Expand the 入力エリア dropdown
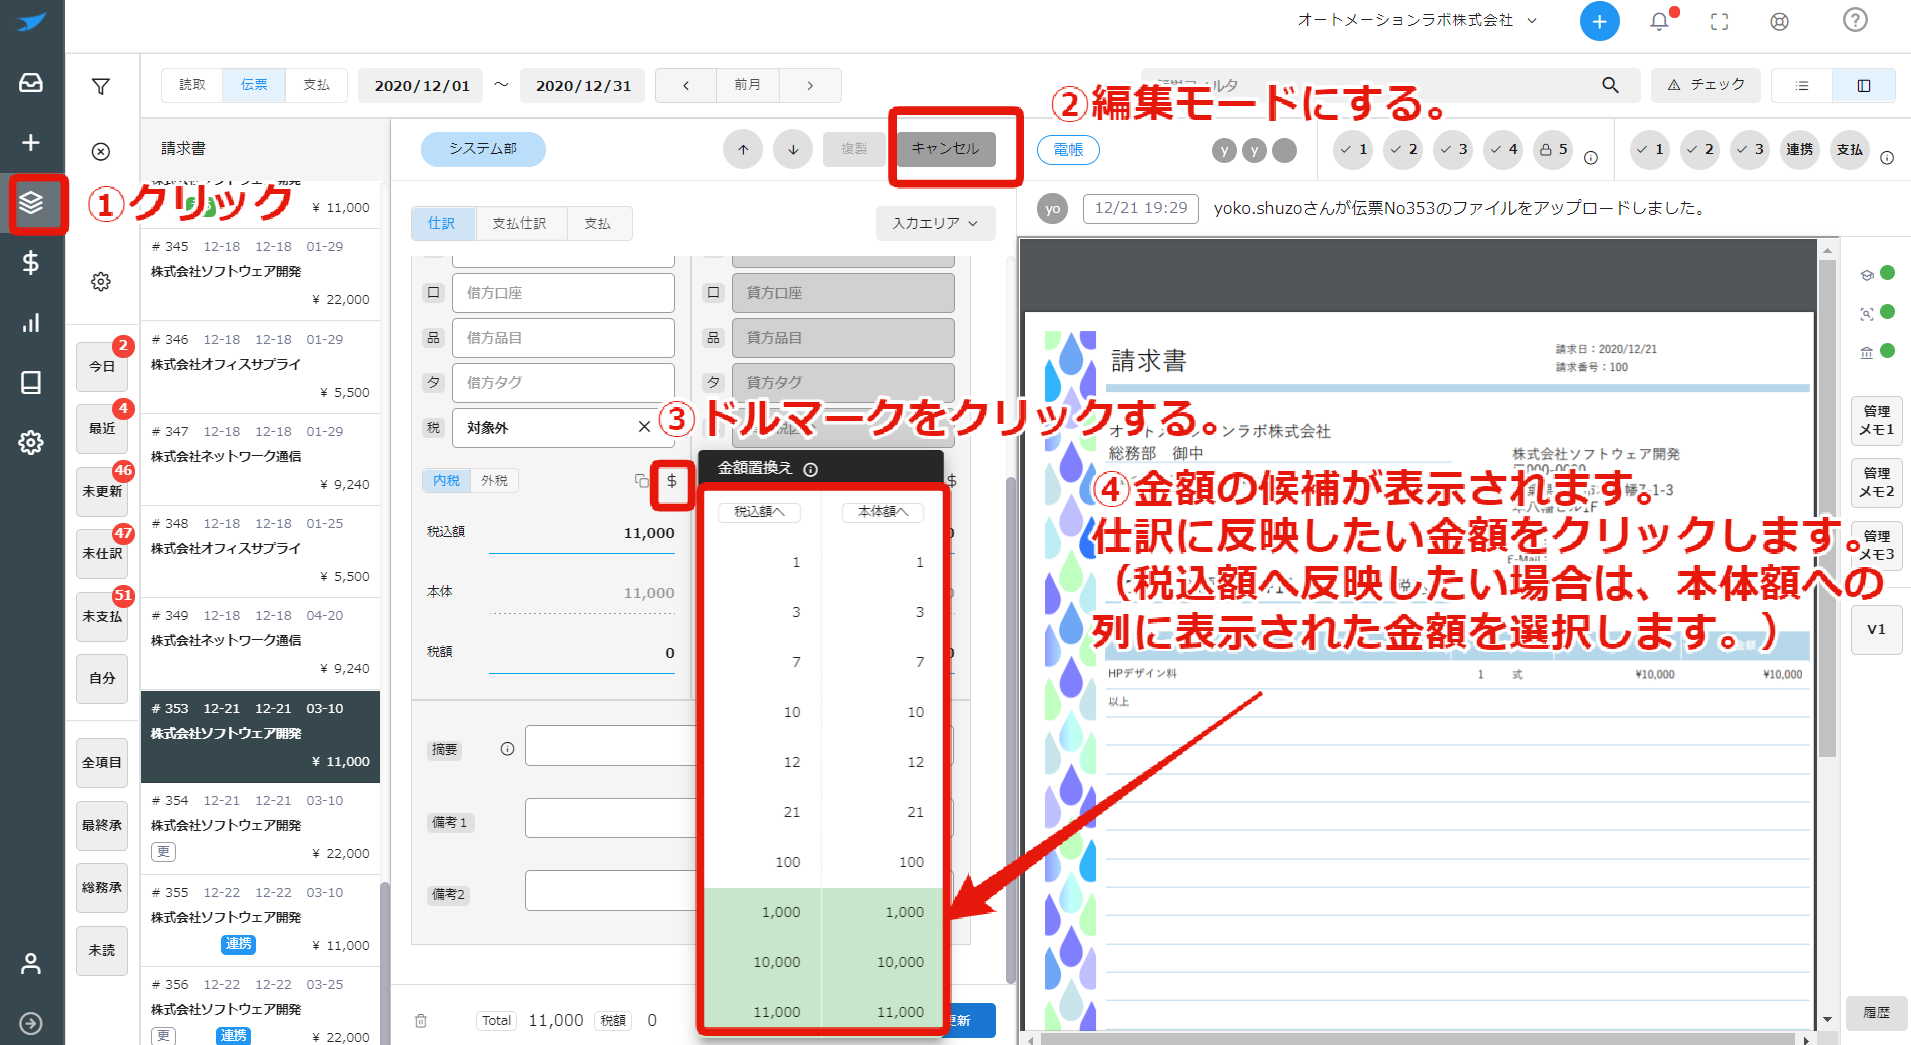The image size is (1911, 1045). pyautogui.click(x=935, y=223)
